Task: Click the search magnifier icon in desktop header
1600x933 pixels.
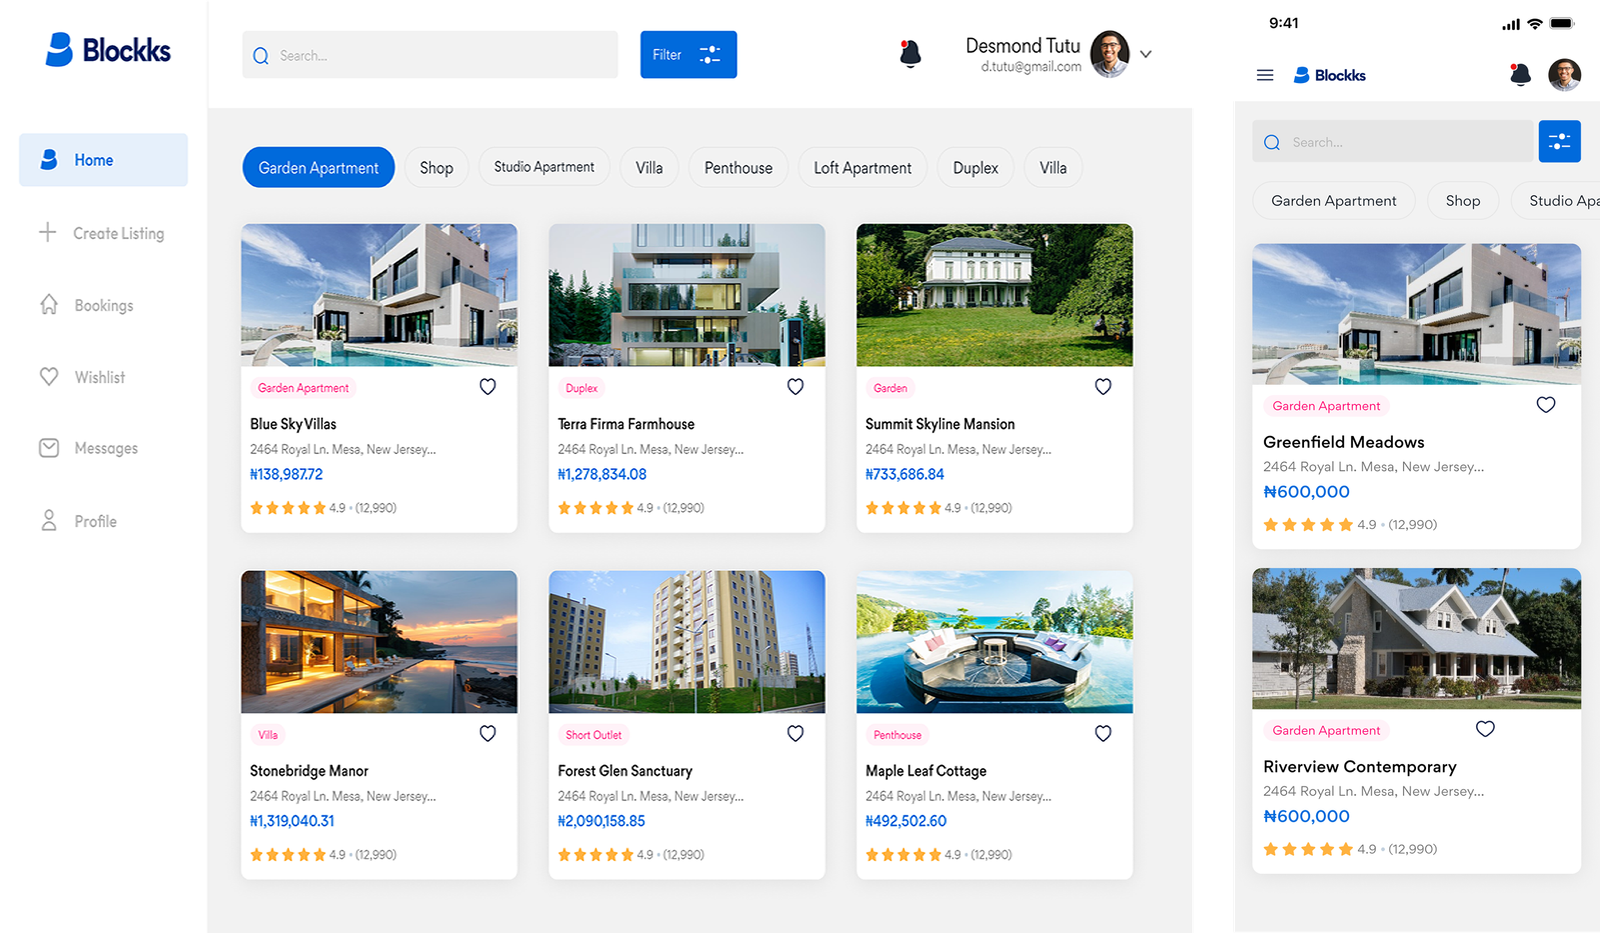Action: pos(261,56)
